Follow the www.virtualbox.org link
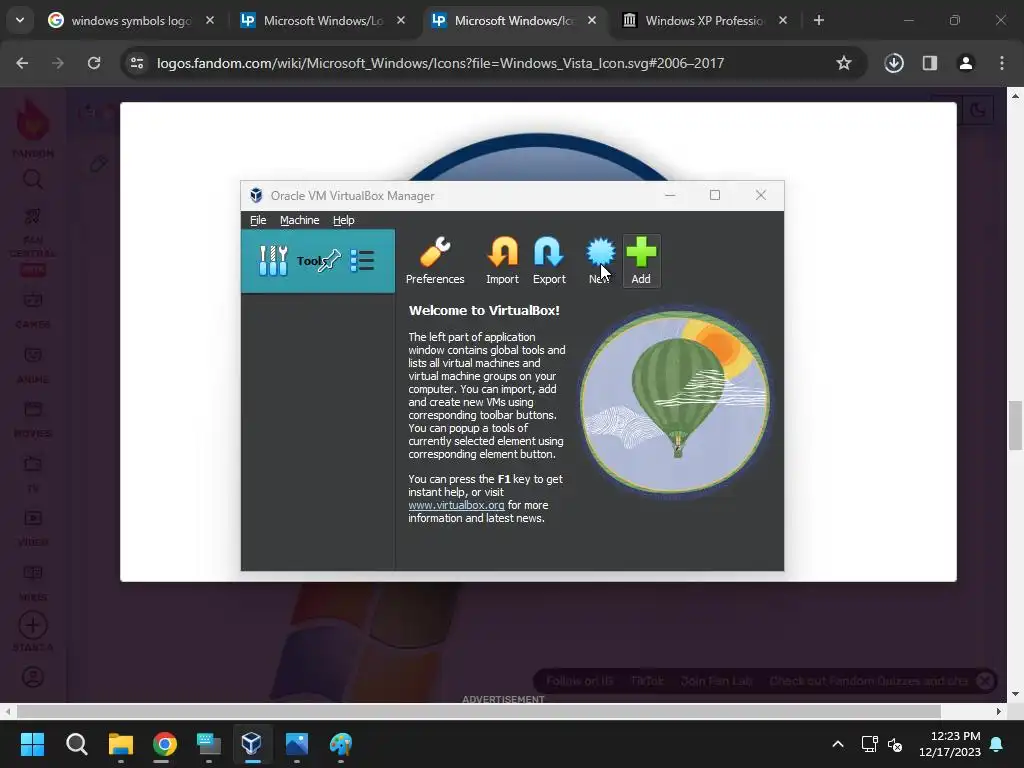 tap(456, 505)
